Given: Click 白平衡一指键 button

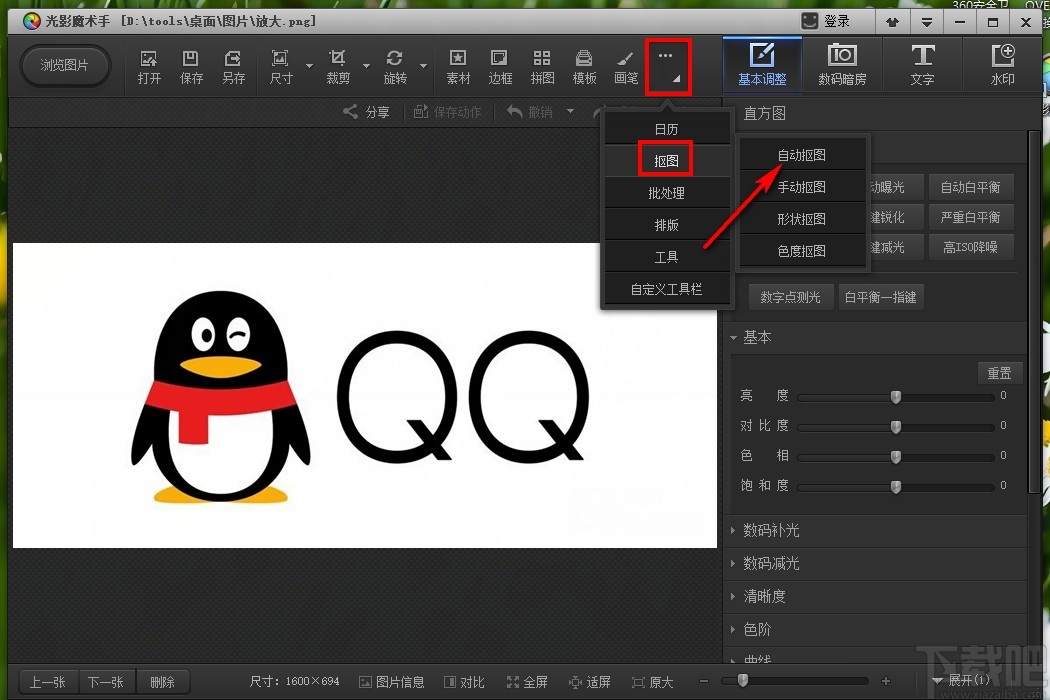Looking at the screenshot, I should coord(881,297).
